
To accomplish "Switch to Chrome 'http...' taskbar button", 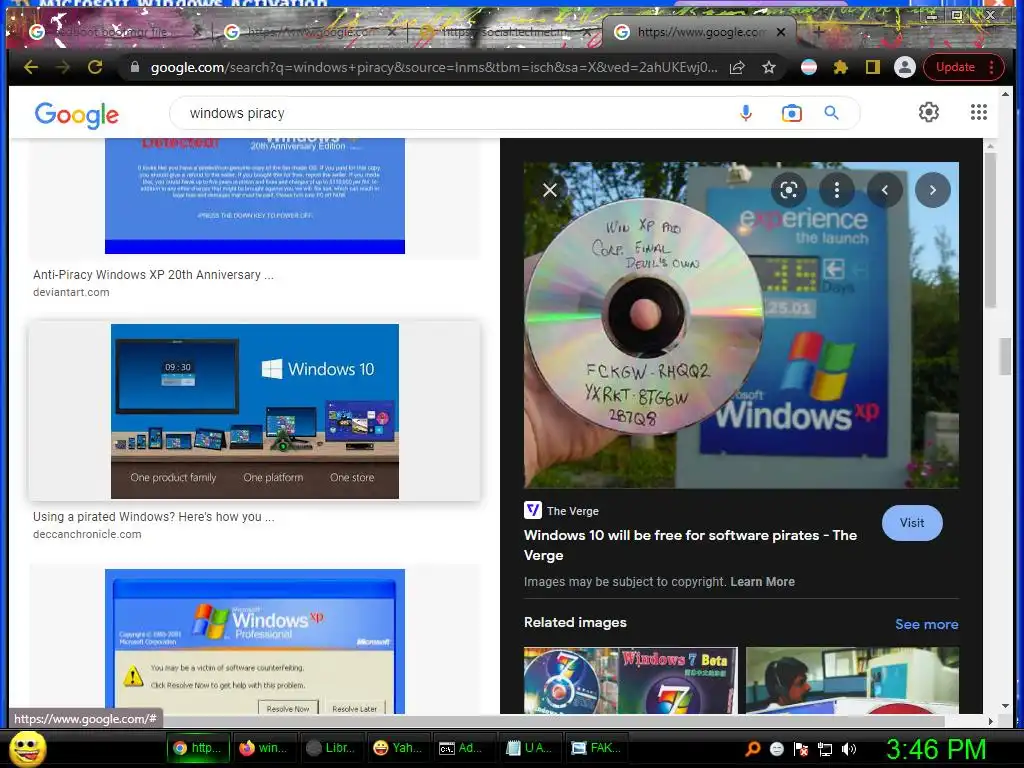I will 197,748.
